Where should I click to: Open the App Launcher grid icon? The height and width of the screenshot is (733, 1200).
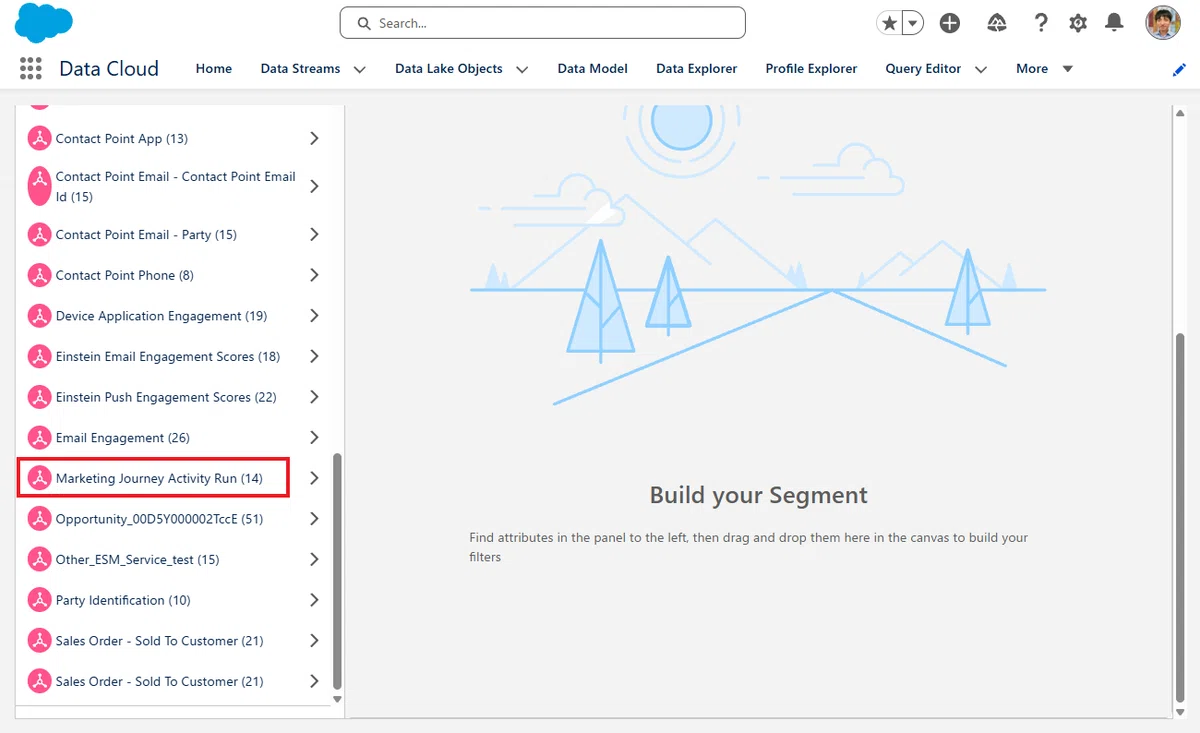(x=30, y=68)
